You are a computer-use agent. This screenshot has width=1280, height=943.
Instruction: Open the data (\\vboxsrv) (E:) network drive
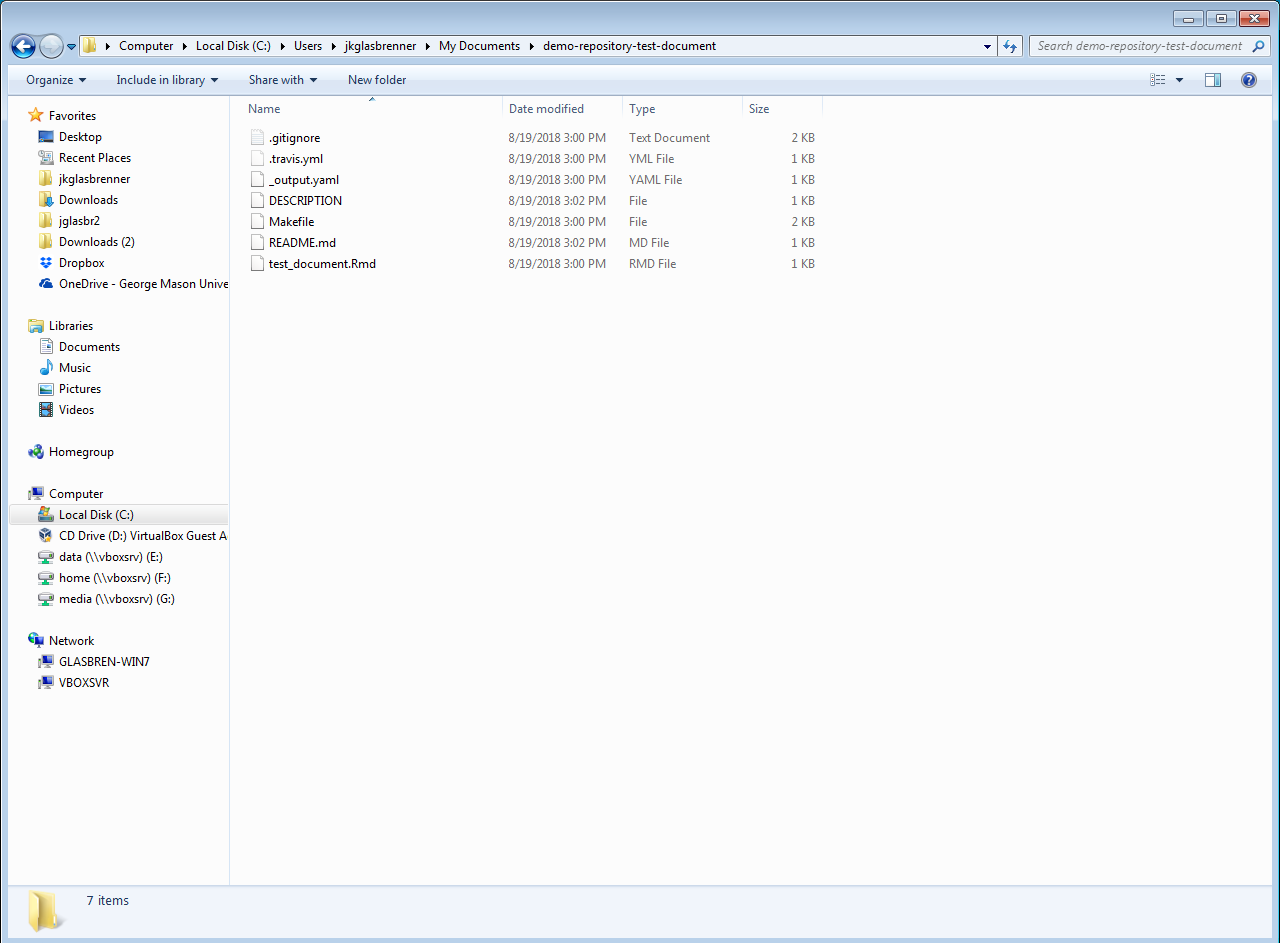click(110, 557)
